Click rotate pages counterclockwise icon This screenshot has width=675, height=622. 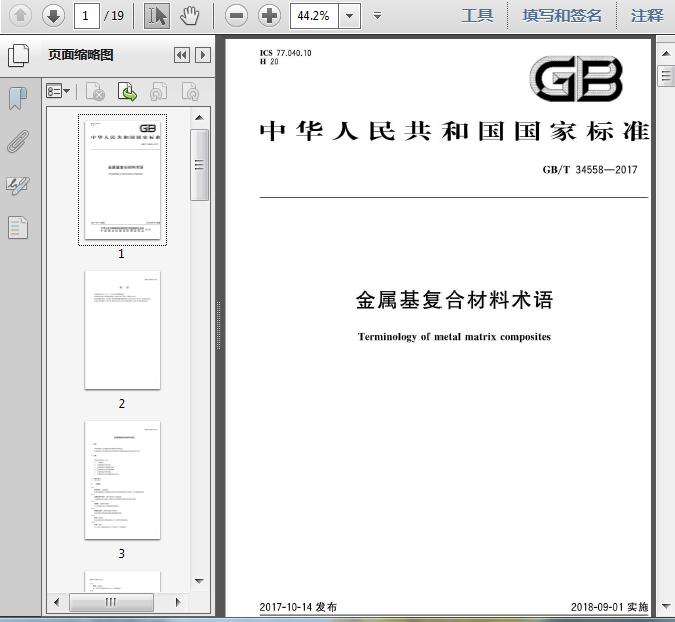158,92
